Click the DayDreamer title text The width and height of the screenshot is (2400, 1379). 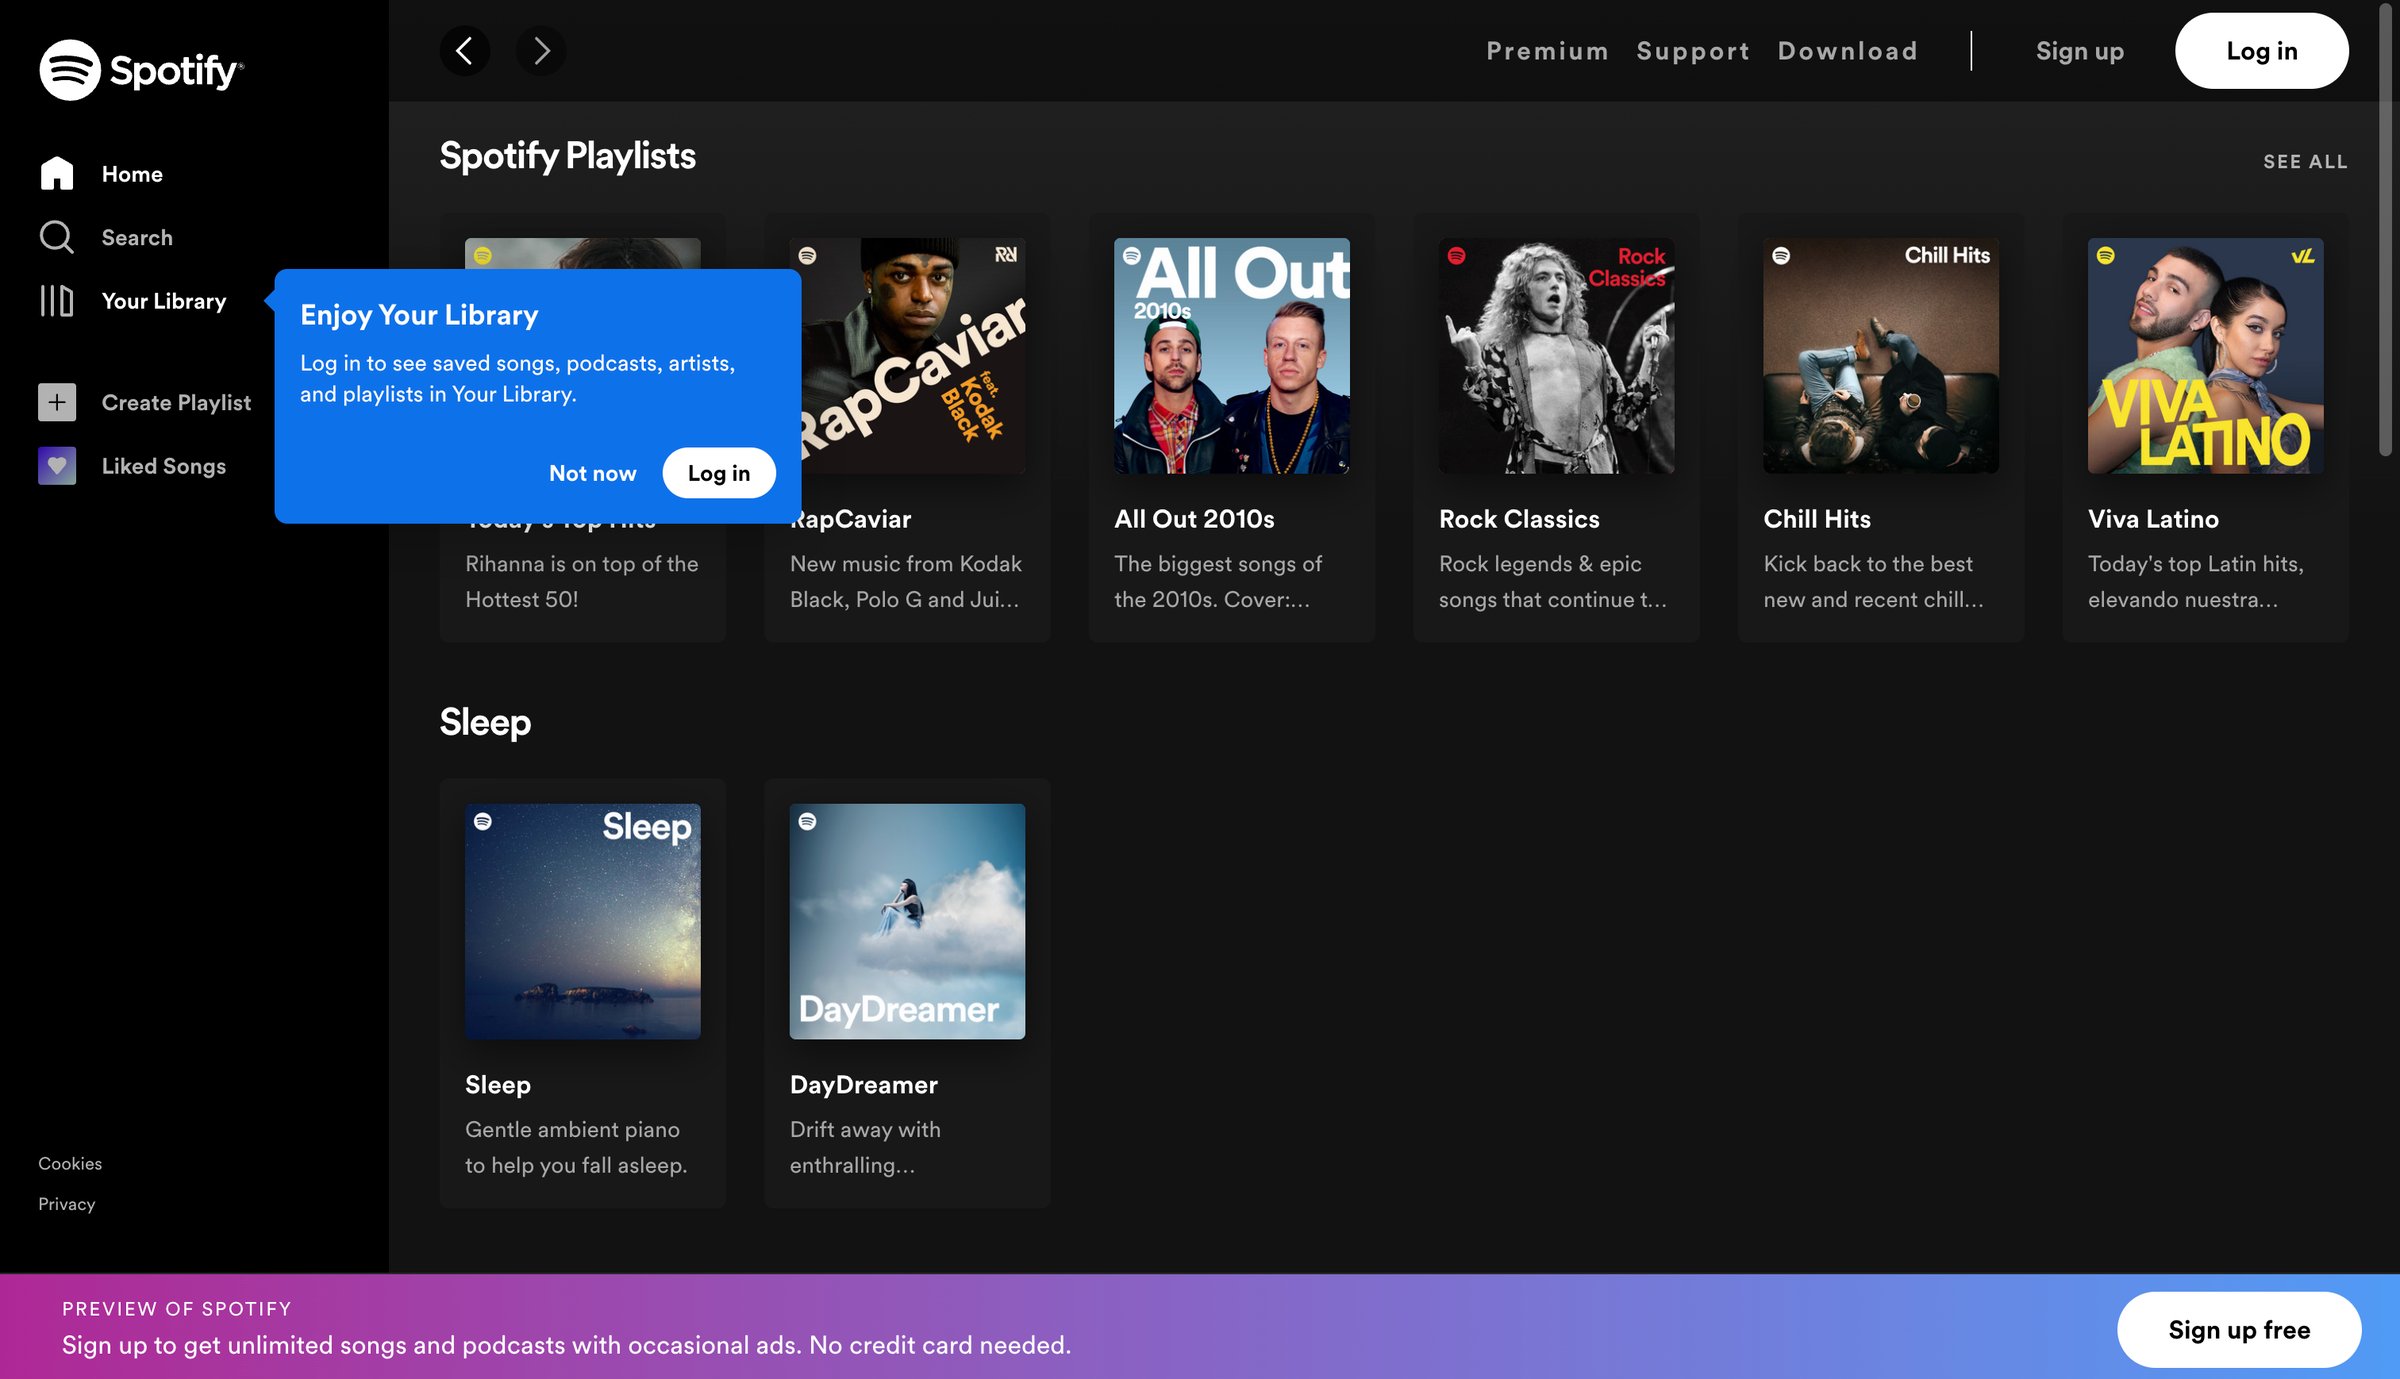point(864,1085)
